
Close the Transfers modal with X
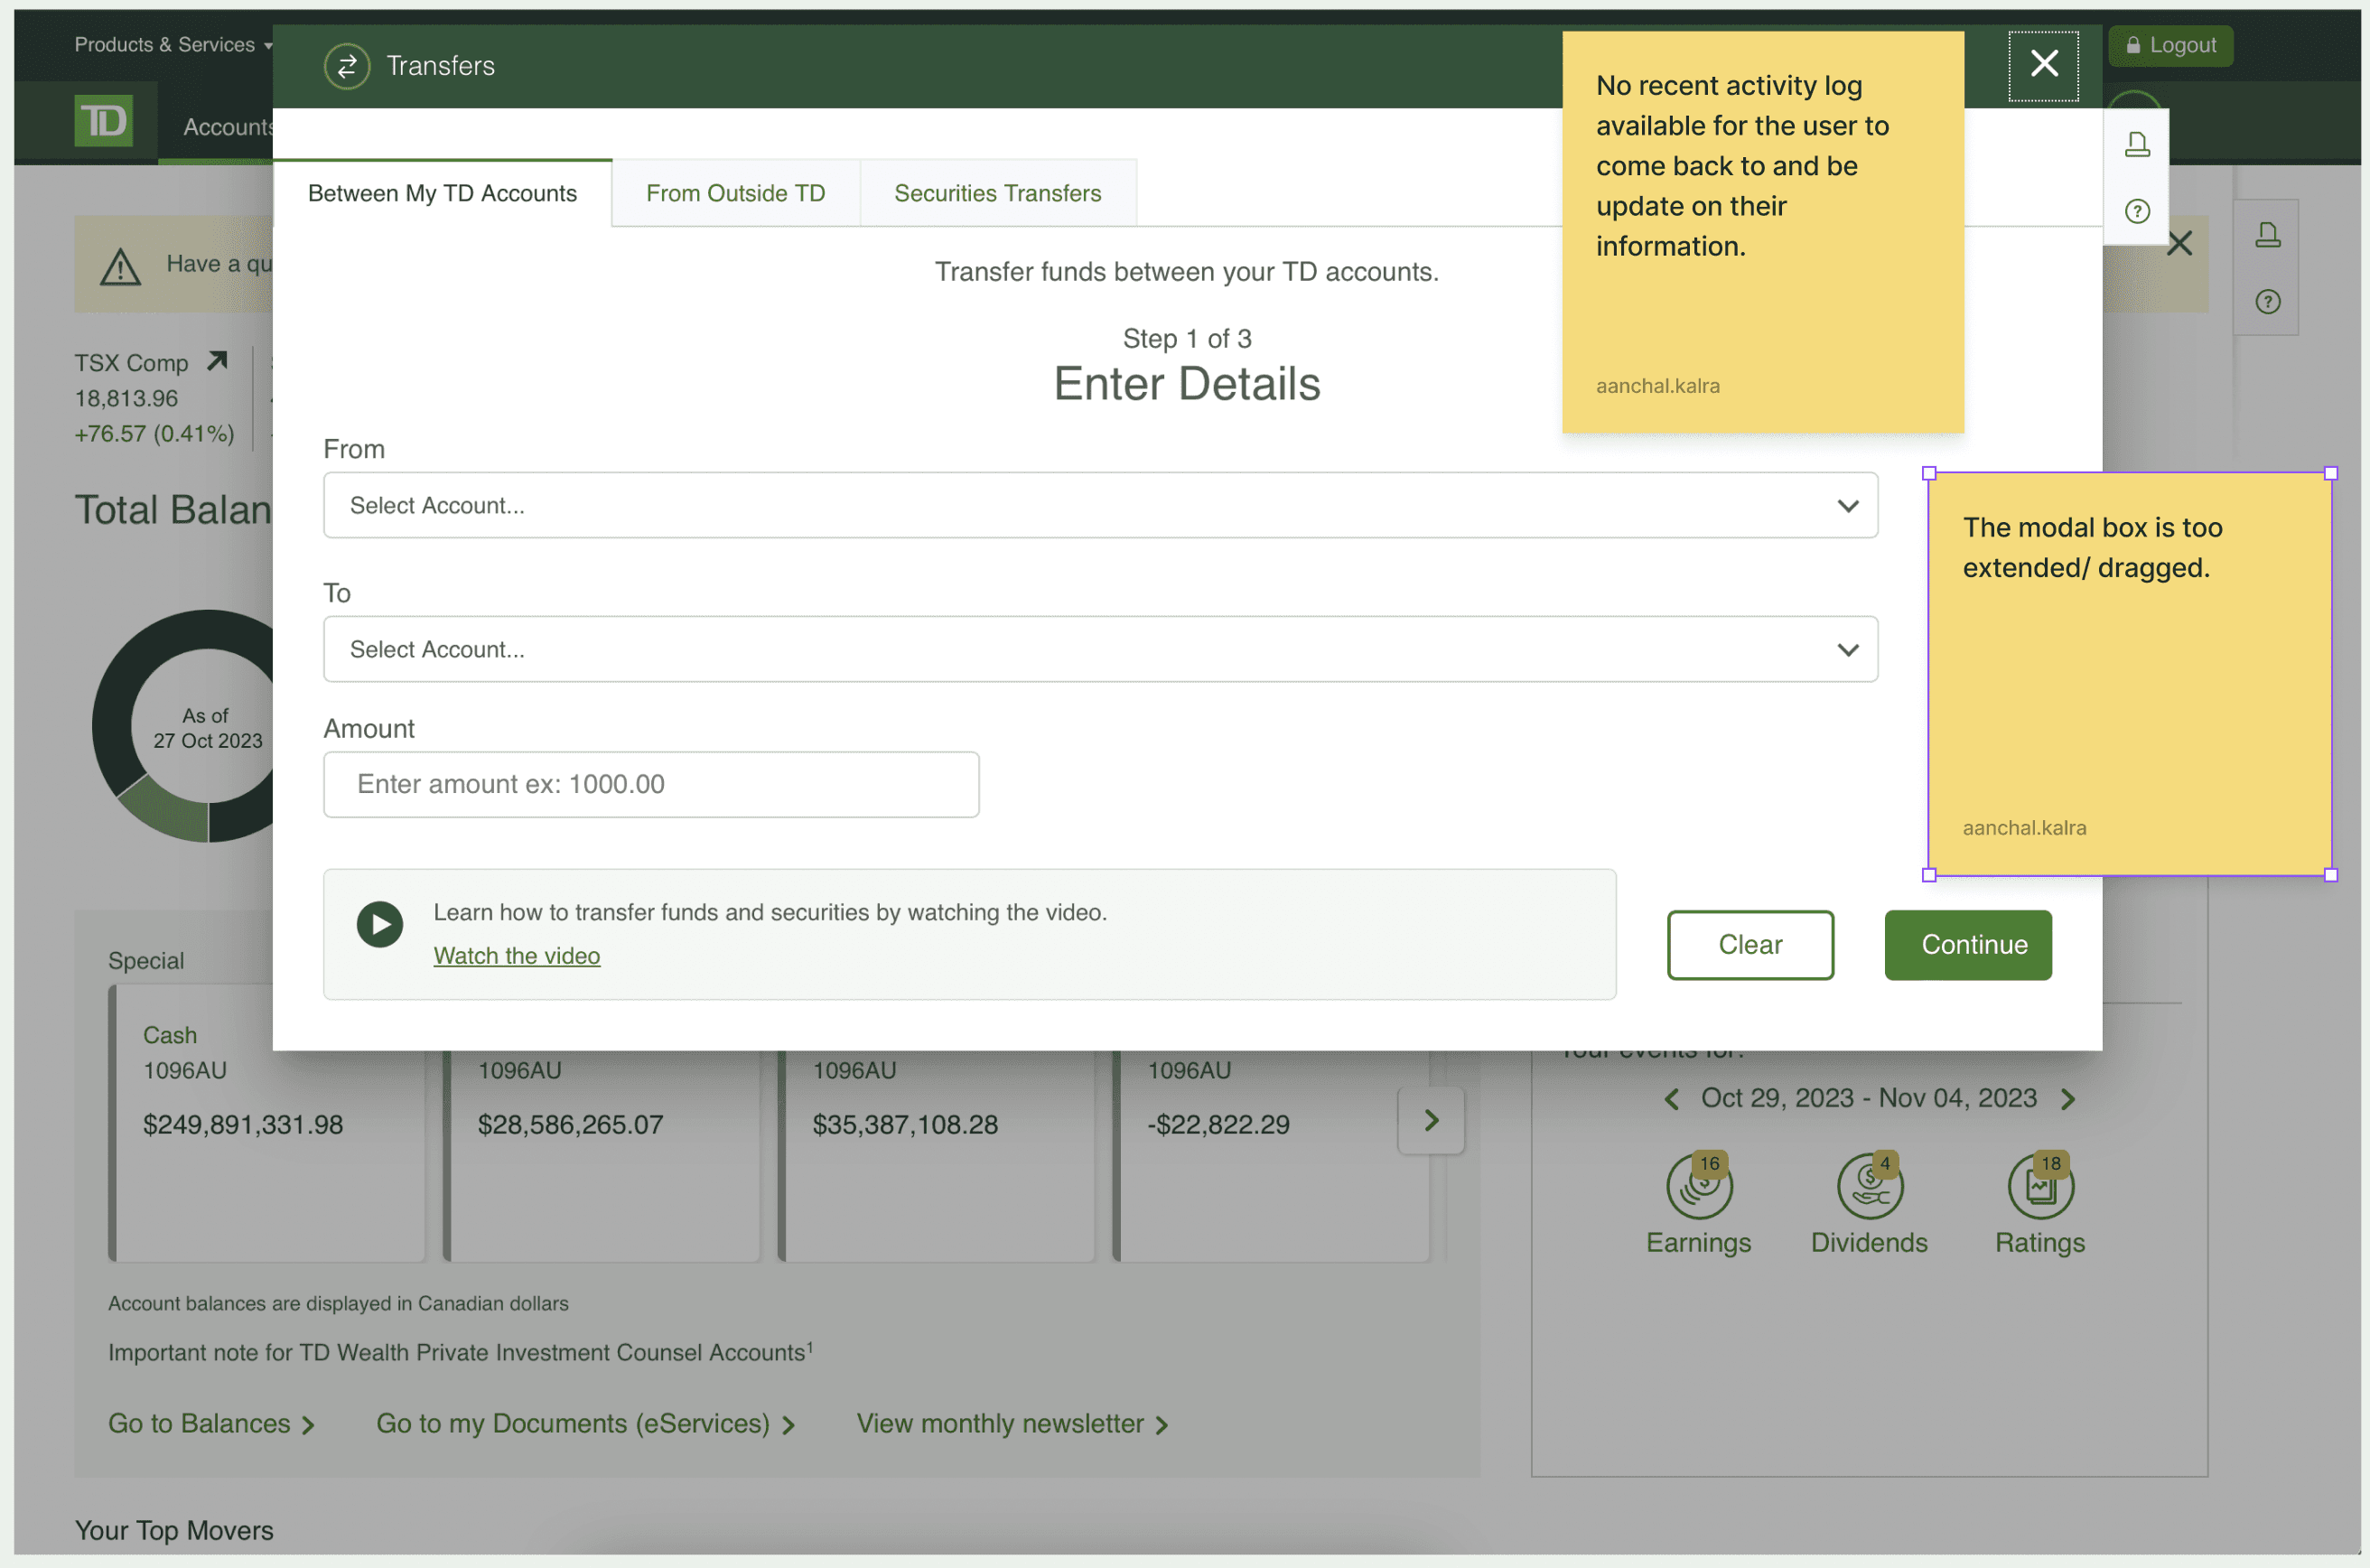coord(2044,64)
